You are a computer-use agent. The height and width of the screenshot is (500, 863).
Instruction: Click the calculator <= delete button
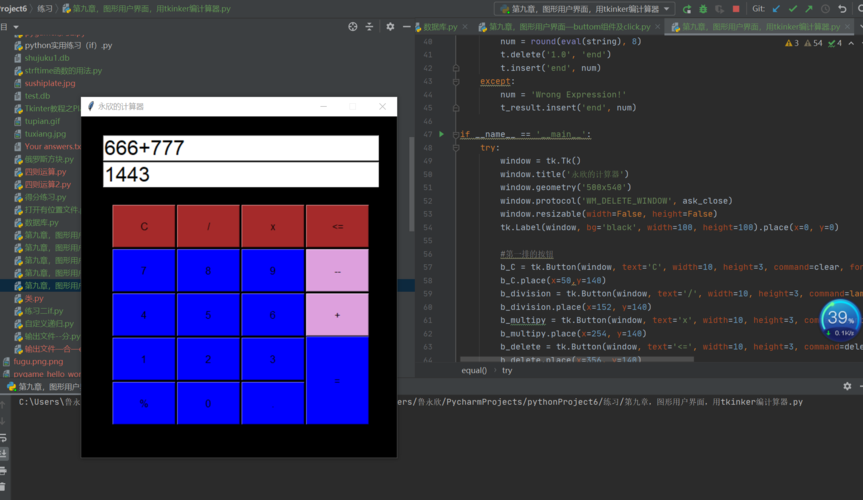click(337, 226)
